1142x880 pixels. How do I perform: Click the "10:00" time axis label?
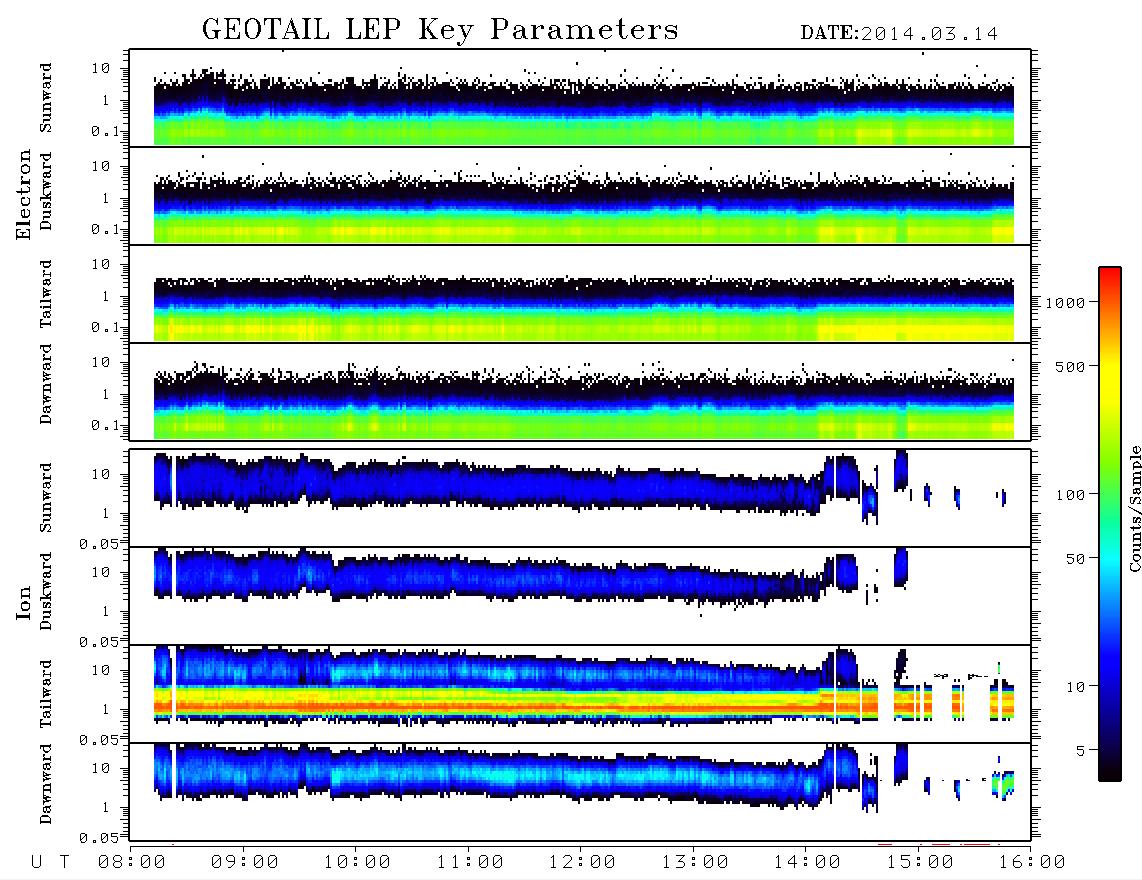click(x=357, y=863)
